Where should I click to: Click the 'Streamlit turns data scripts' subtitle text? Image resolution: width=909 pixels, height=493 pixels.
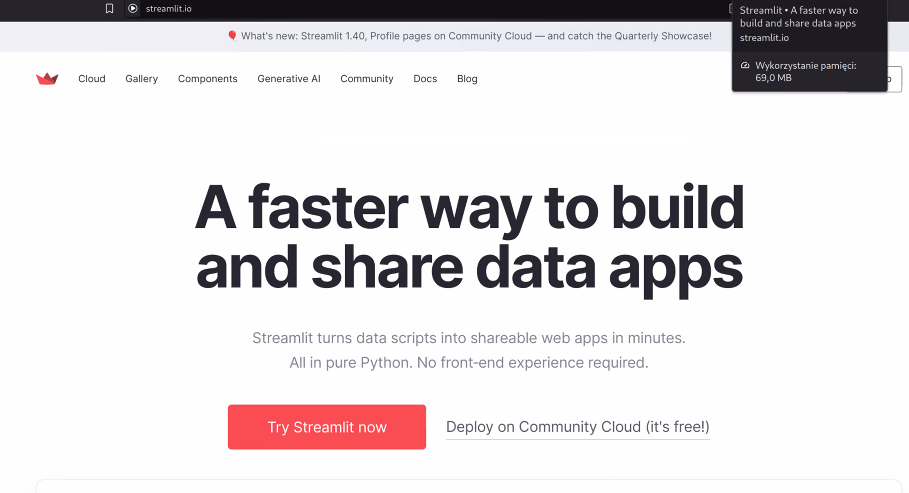click(x=469, y=338)
